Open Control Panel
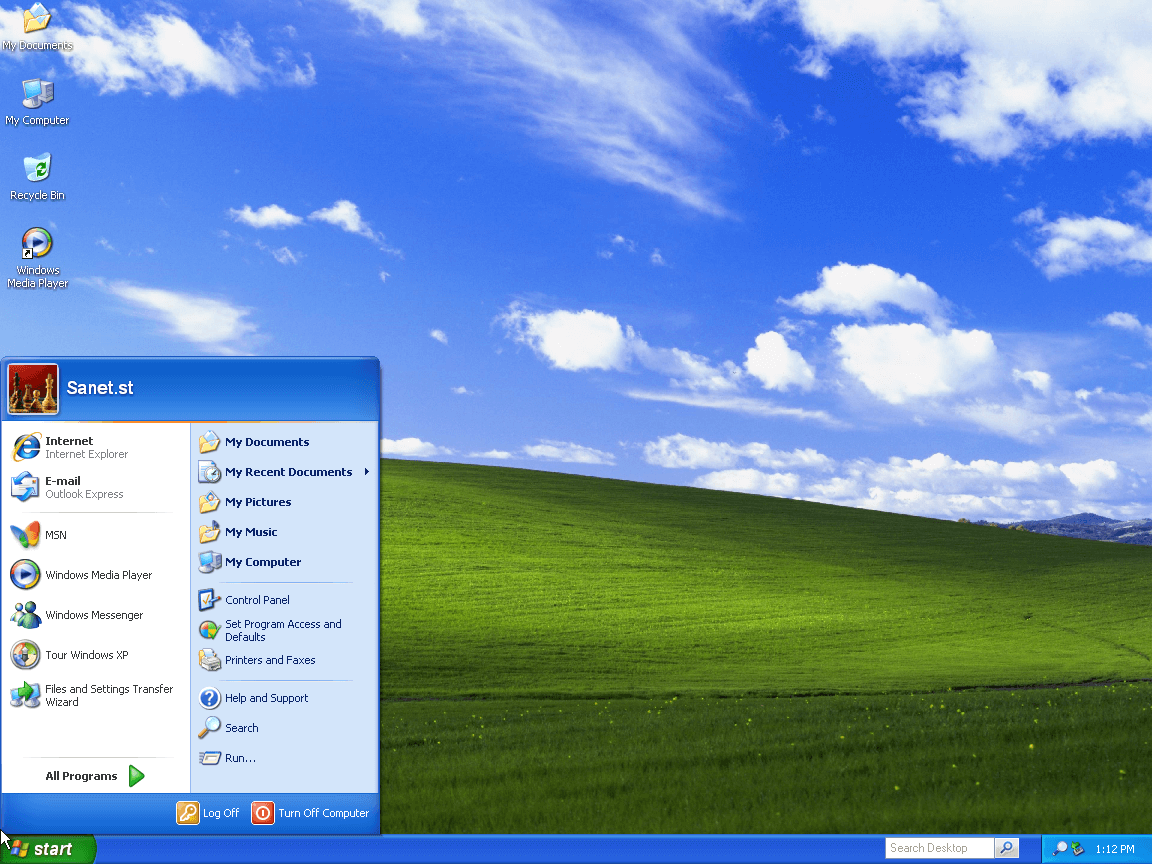The width and height of the screenshot is (1152, 864). (286, 600)
